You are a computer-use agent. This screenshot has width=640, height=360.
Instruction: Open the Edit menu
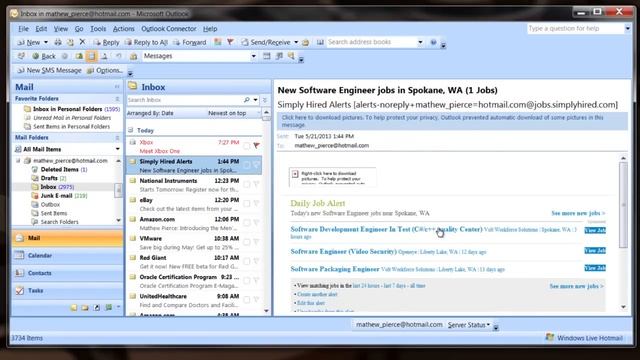[41, 29]
